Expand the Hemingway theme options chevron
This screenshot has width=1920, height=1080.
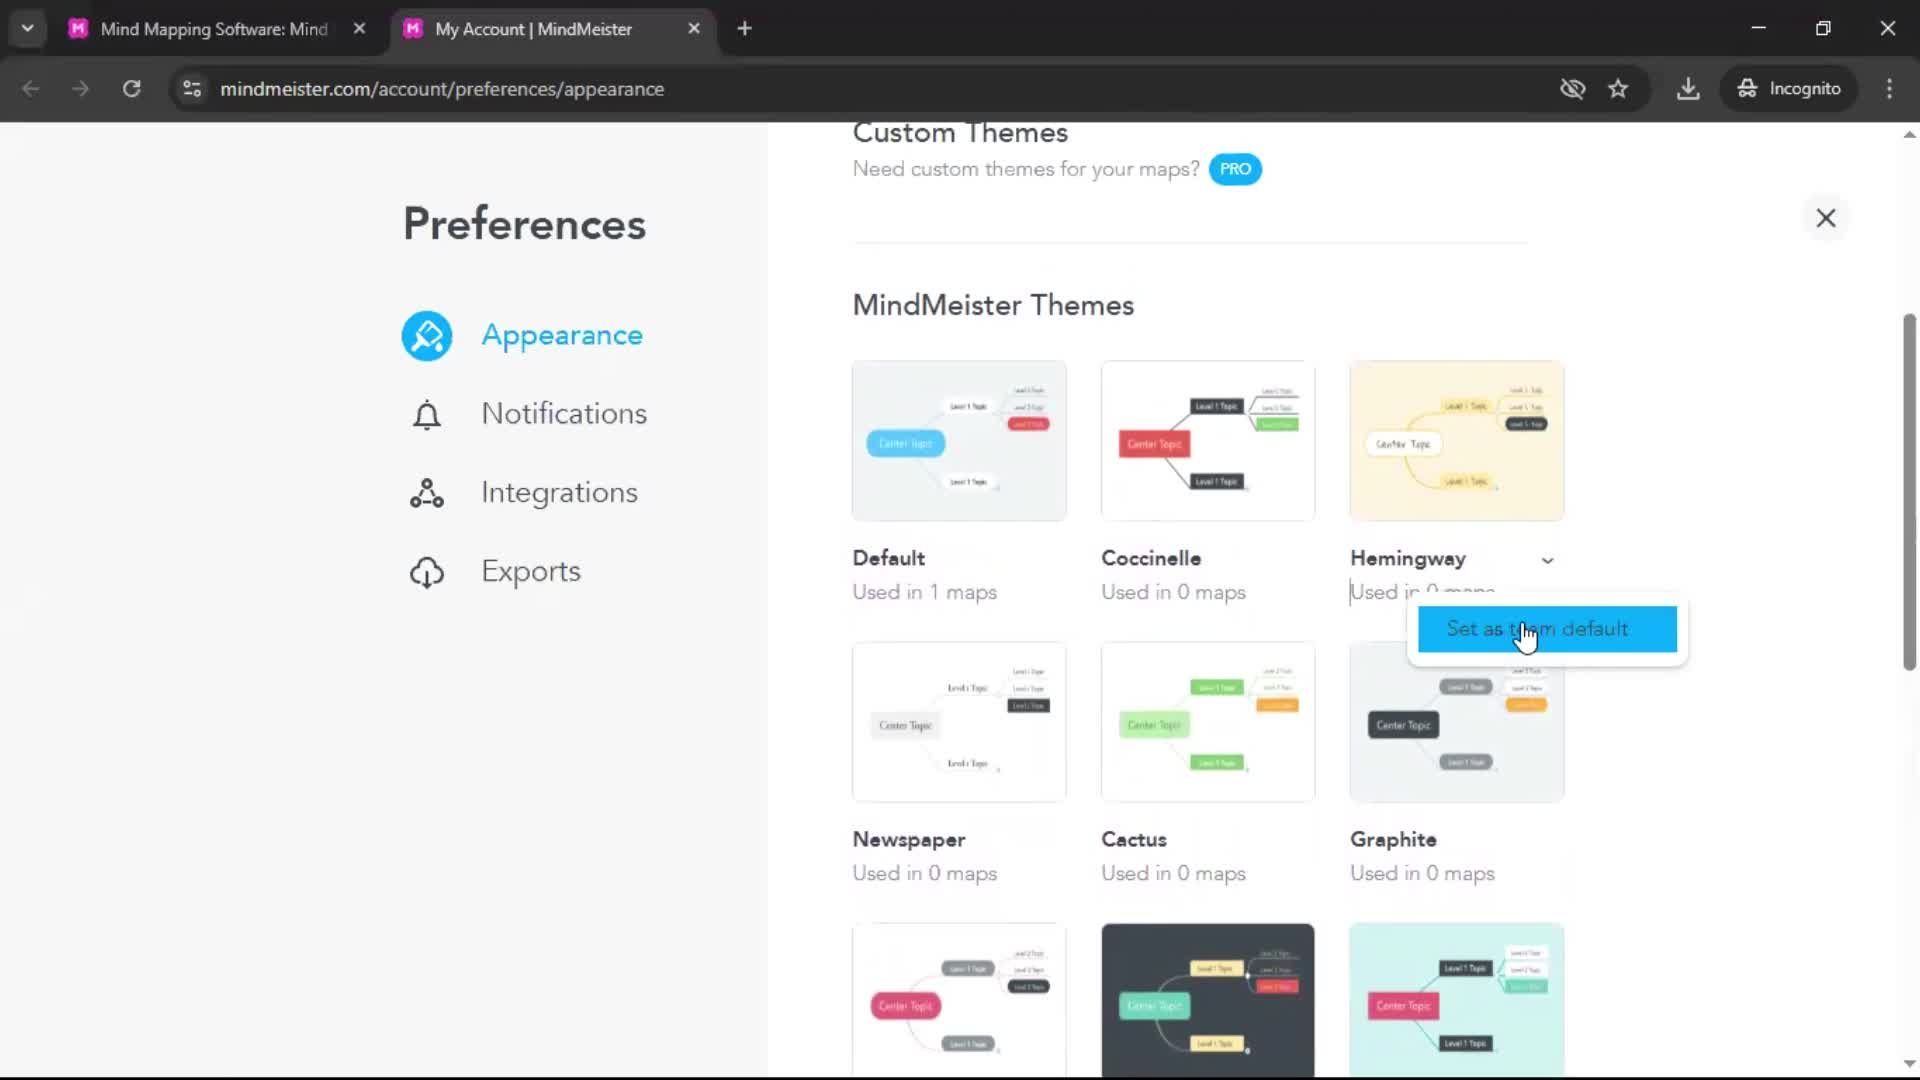click(1547, 560)
